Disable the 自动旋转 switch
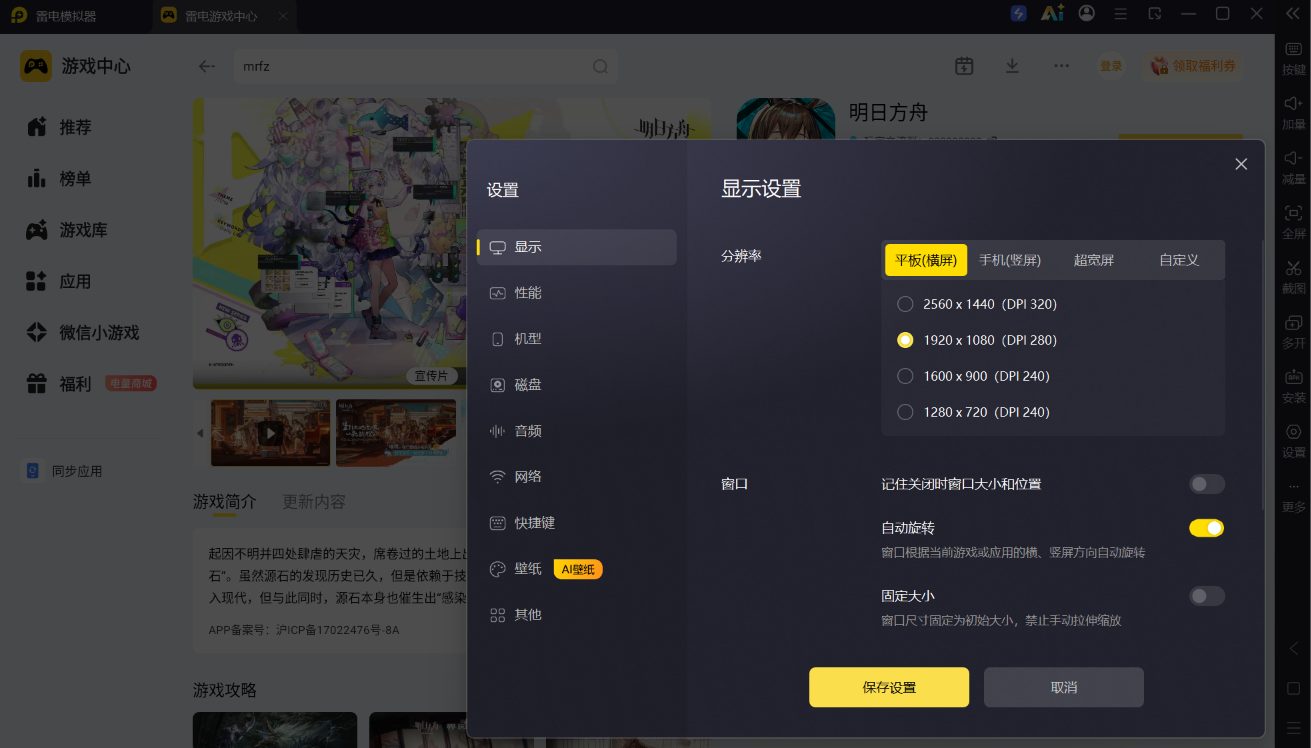The width and height of the screenshot is (1311, 748). [1207, 528]
